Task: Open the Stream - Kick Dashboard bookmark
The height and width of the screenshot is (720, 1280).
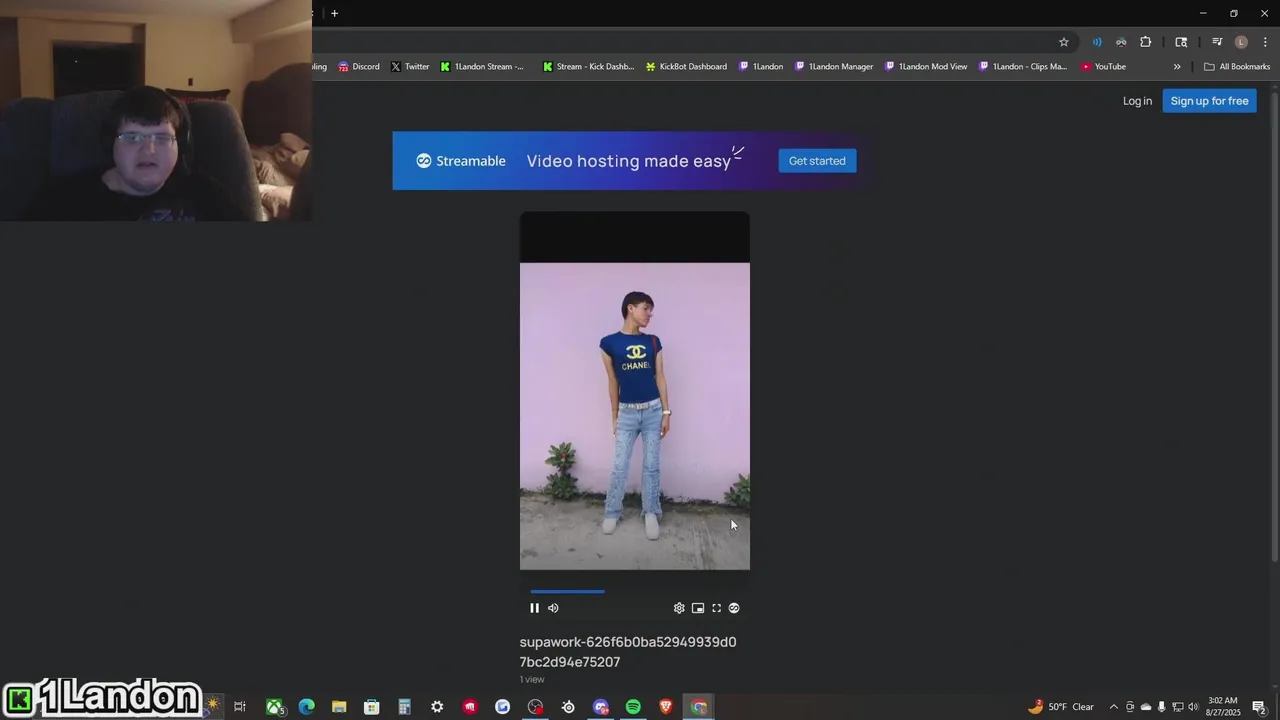Action: tap(588, 67)
